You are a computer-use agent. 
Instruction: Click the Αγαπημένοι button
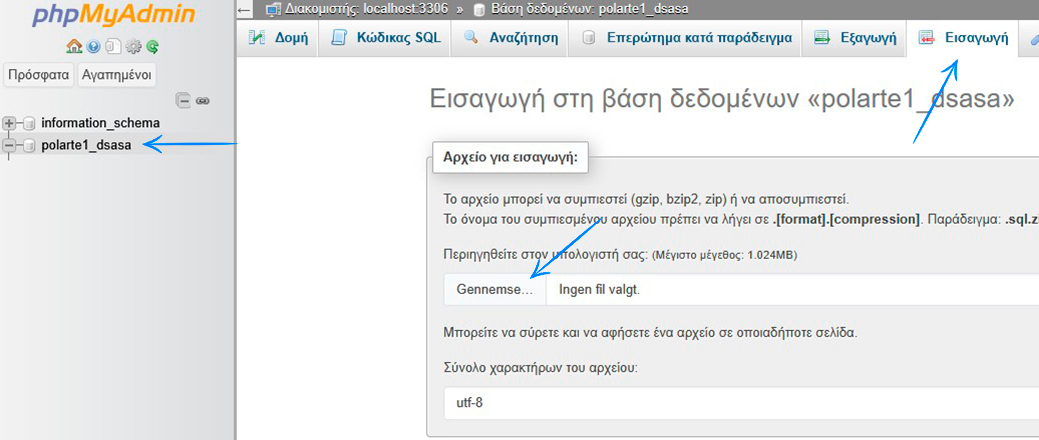(x=116, y=74)
